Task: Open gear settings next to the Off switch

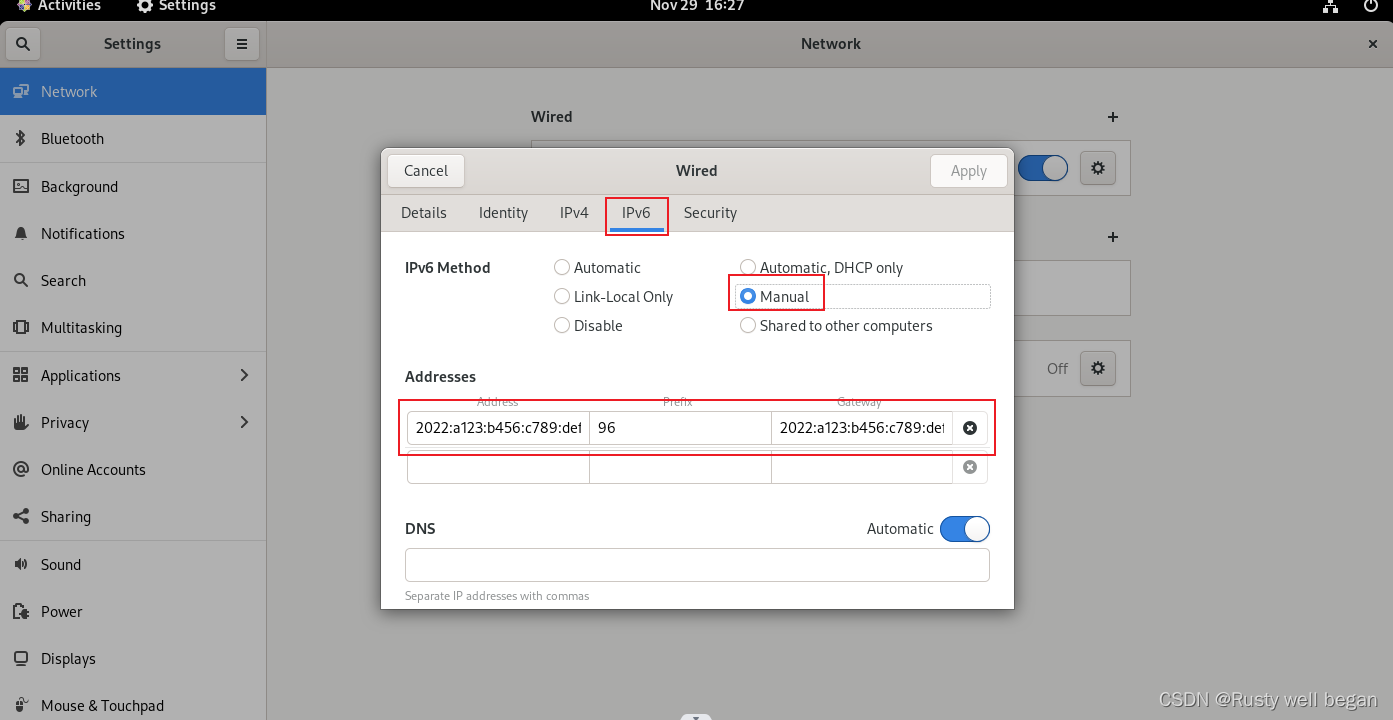Action: click(1098, 368)
